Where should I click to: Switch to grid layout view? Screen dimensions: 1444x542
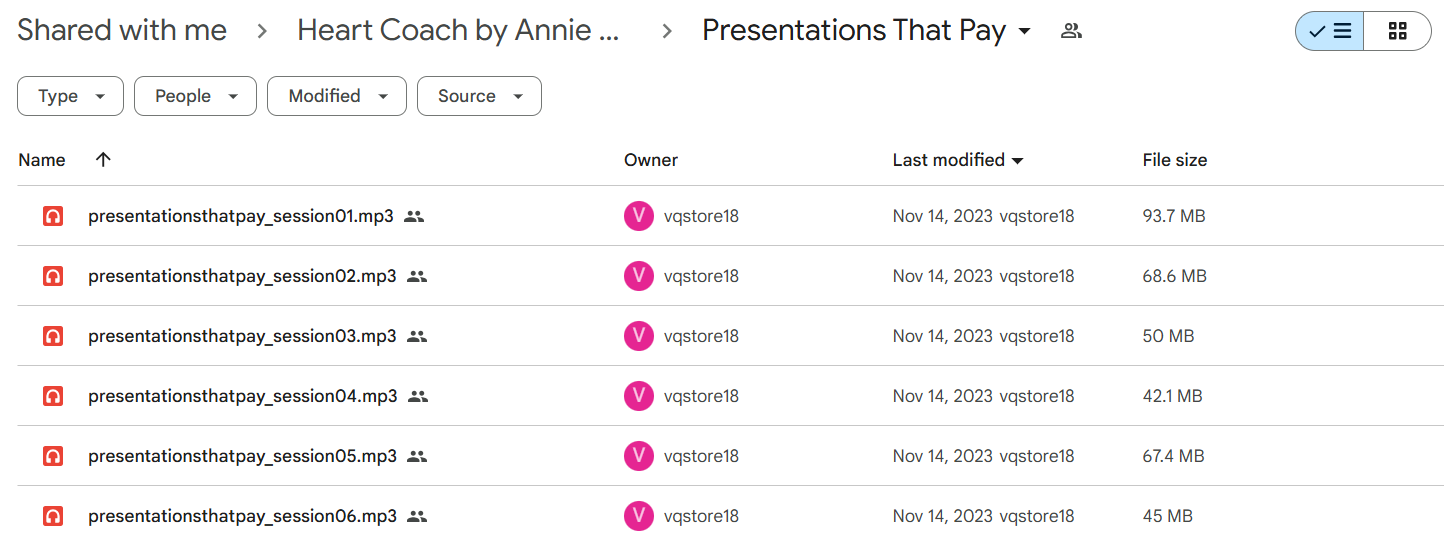coord(1398,31)
